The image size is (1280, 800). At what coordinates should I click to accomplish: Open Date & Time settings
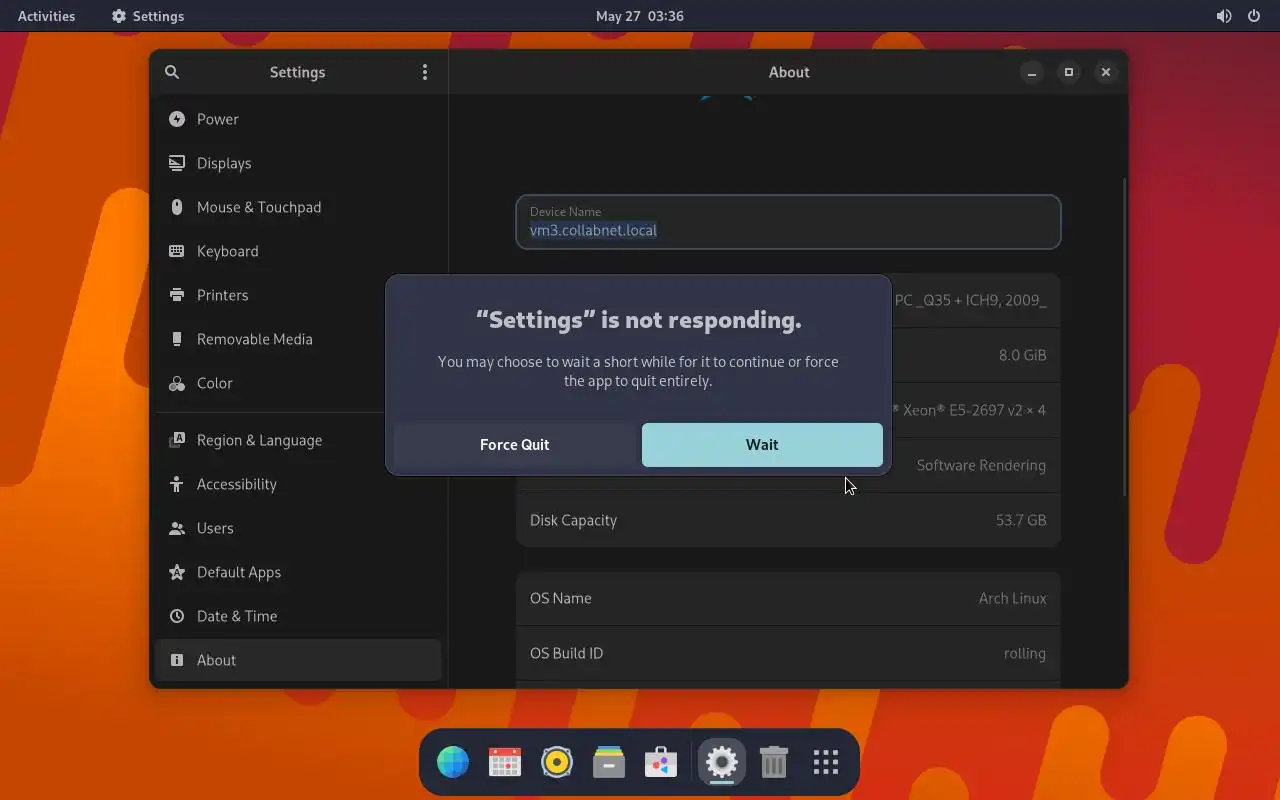pos(298,616)
